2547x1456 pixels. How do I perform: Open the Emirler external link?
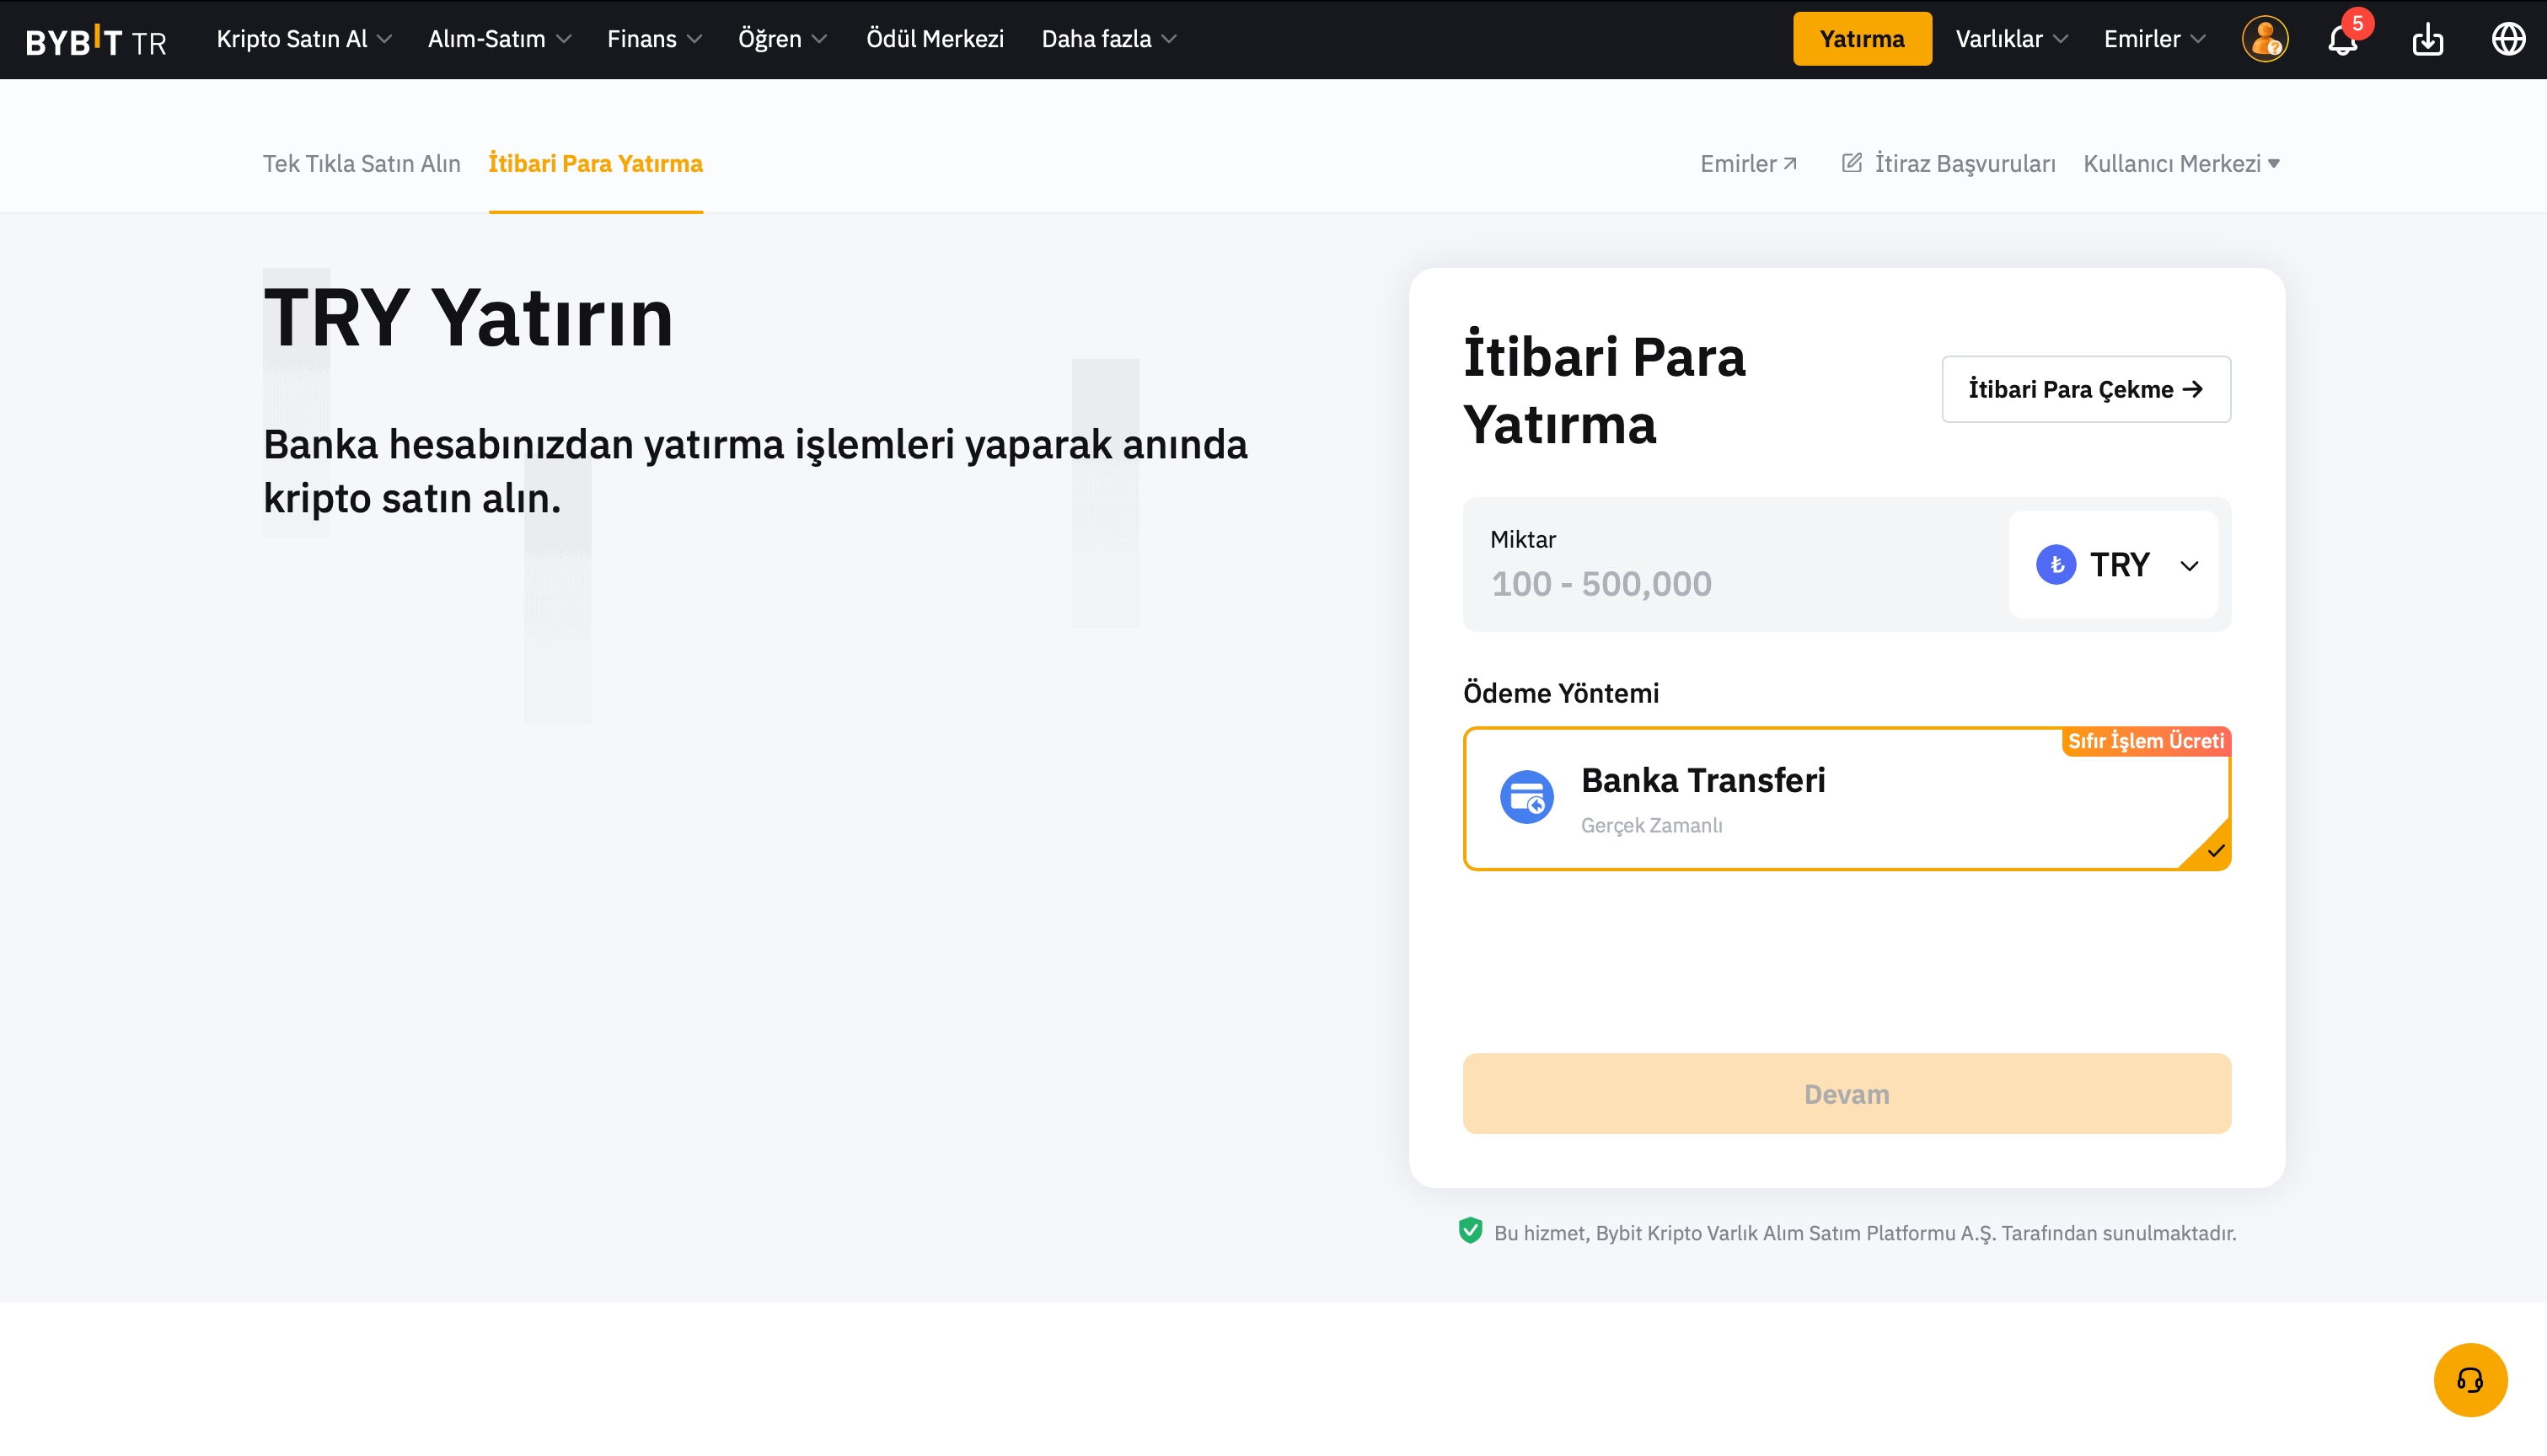tap(1748, 163)
